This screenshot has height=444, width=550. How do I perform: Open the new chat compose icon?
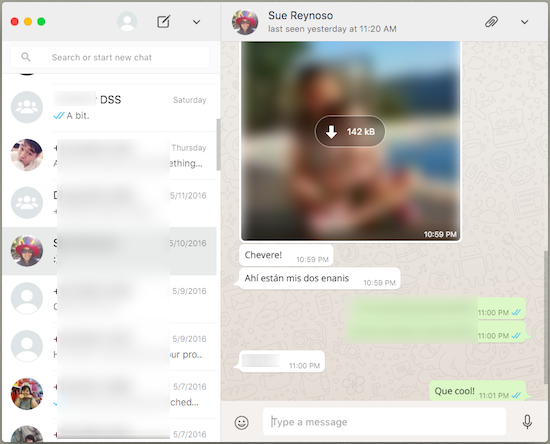163,22
